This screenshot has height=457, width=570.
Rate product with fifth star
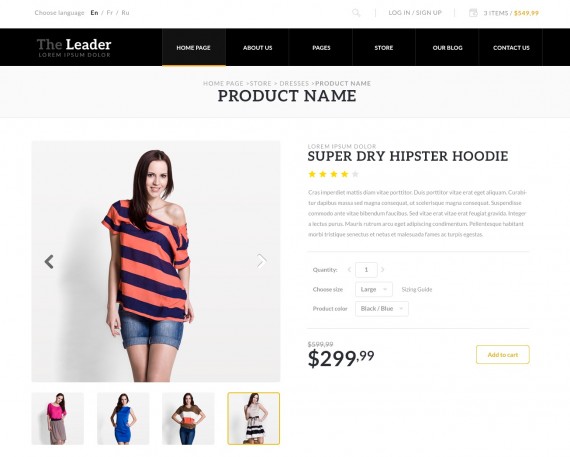pyautogui.click(x=355, y=174)
